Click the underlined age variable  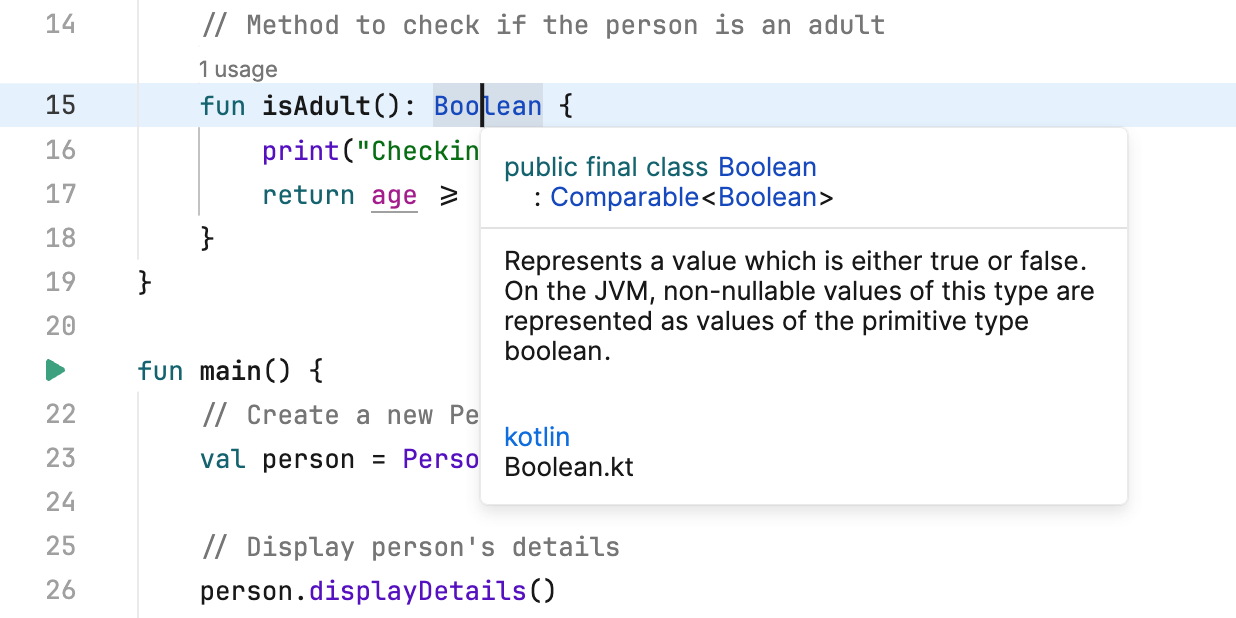click(394, 195)
